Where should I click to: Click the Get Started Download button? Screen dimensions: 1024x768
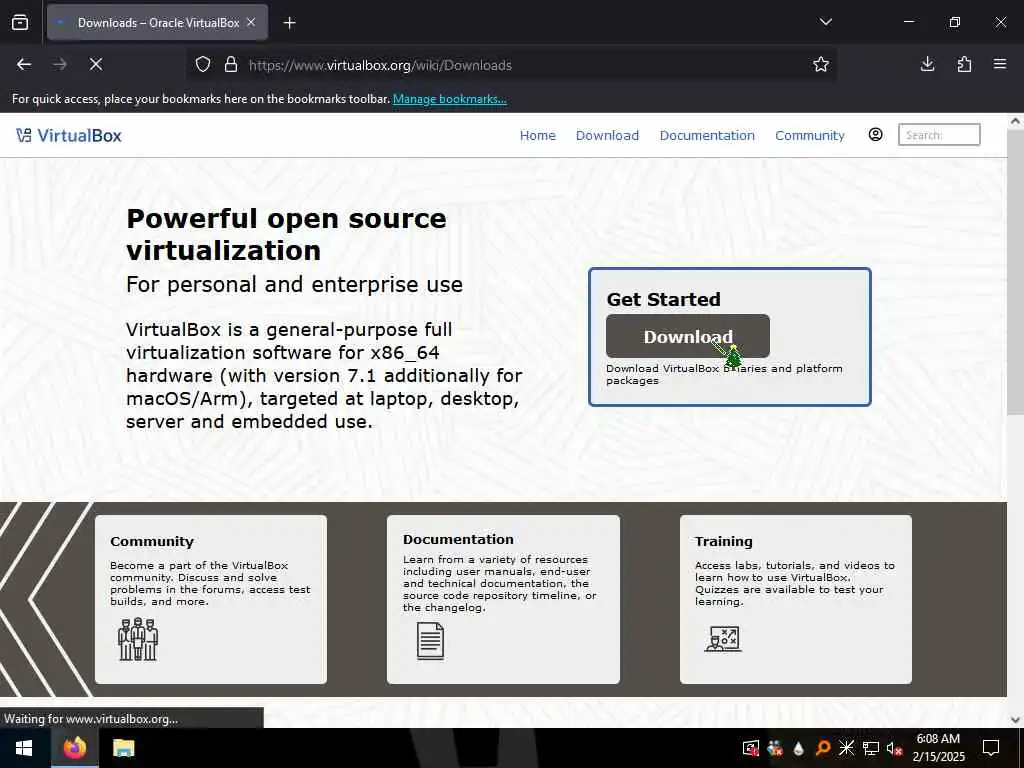[688, 336]
